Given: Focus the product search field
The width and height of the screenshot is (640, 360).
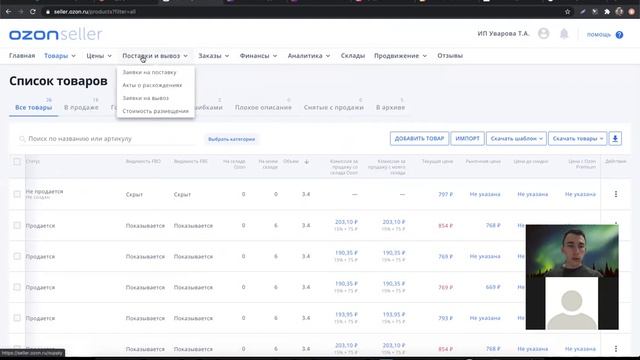Looking at the screenshot, I should [x=106, y=139].
